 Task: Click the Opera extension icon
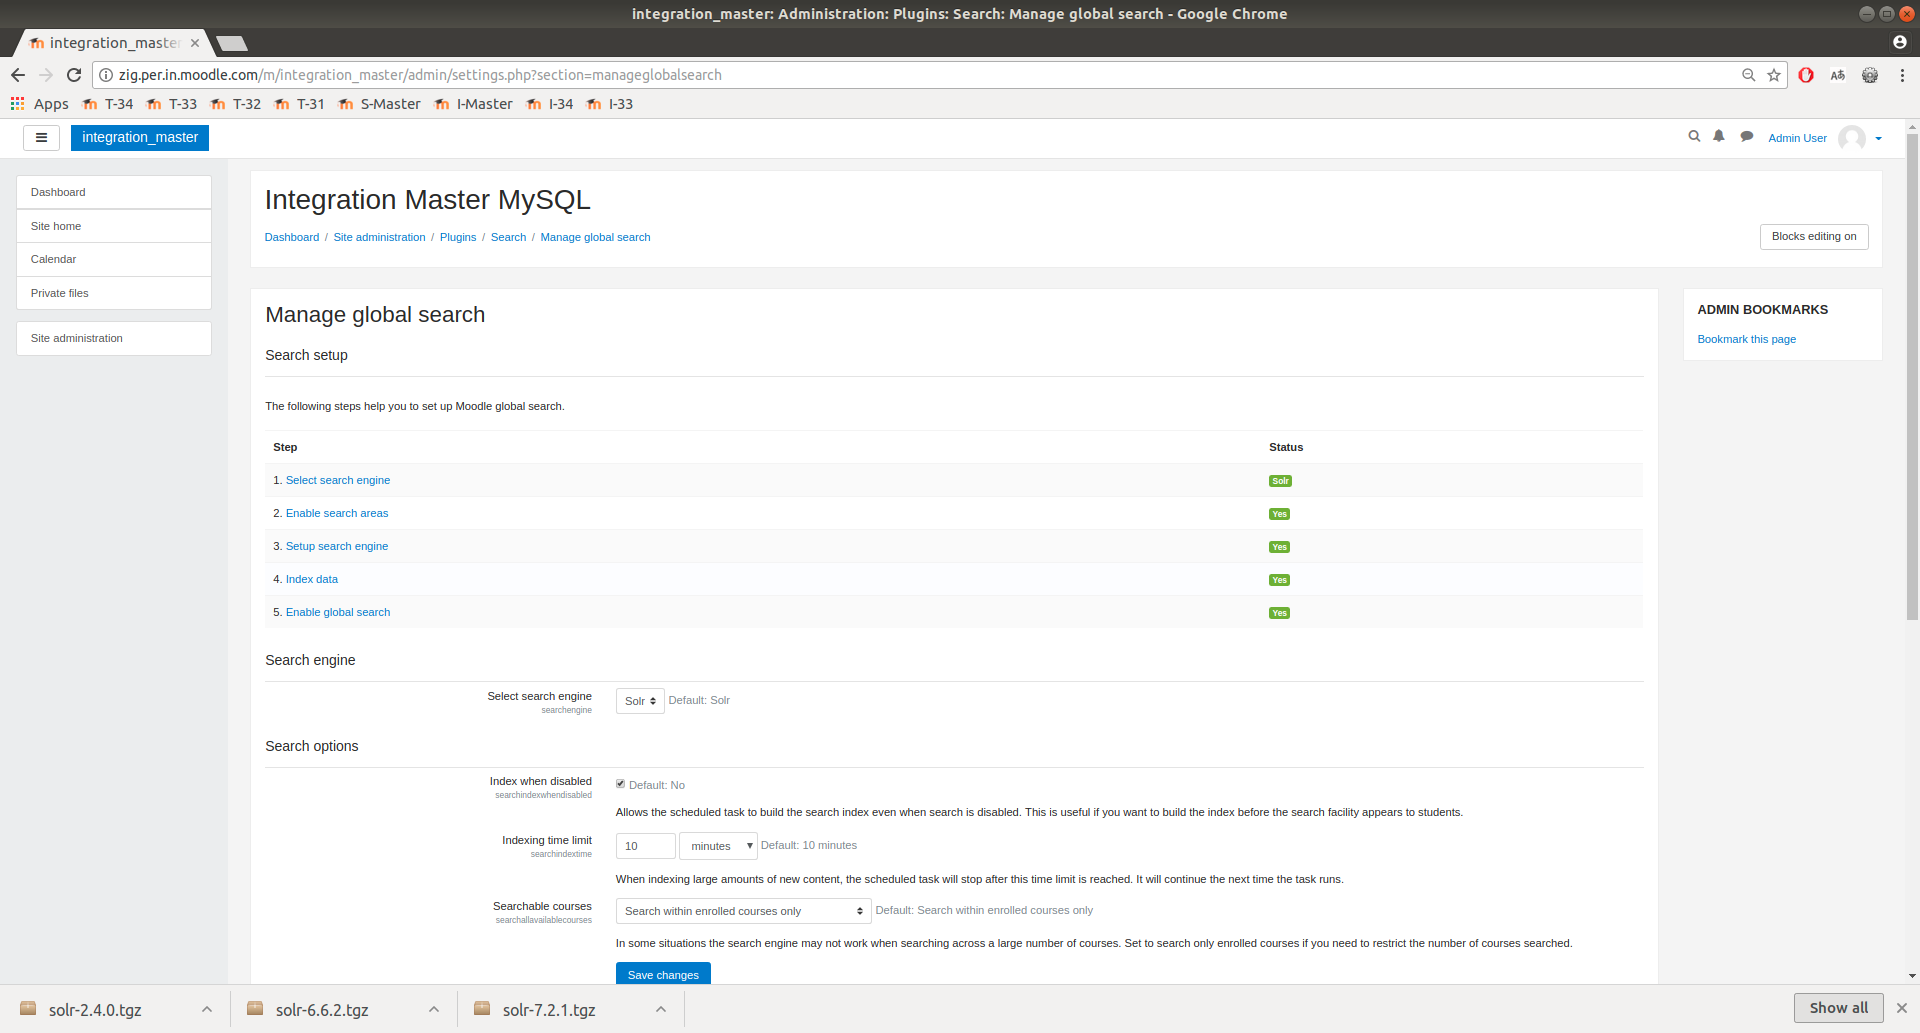pyautogui.click(x=1806, y=75)
